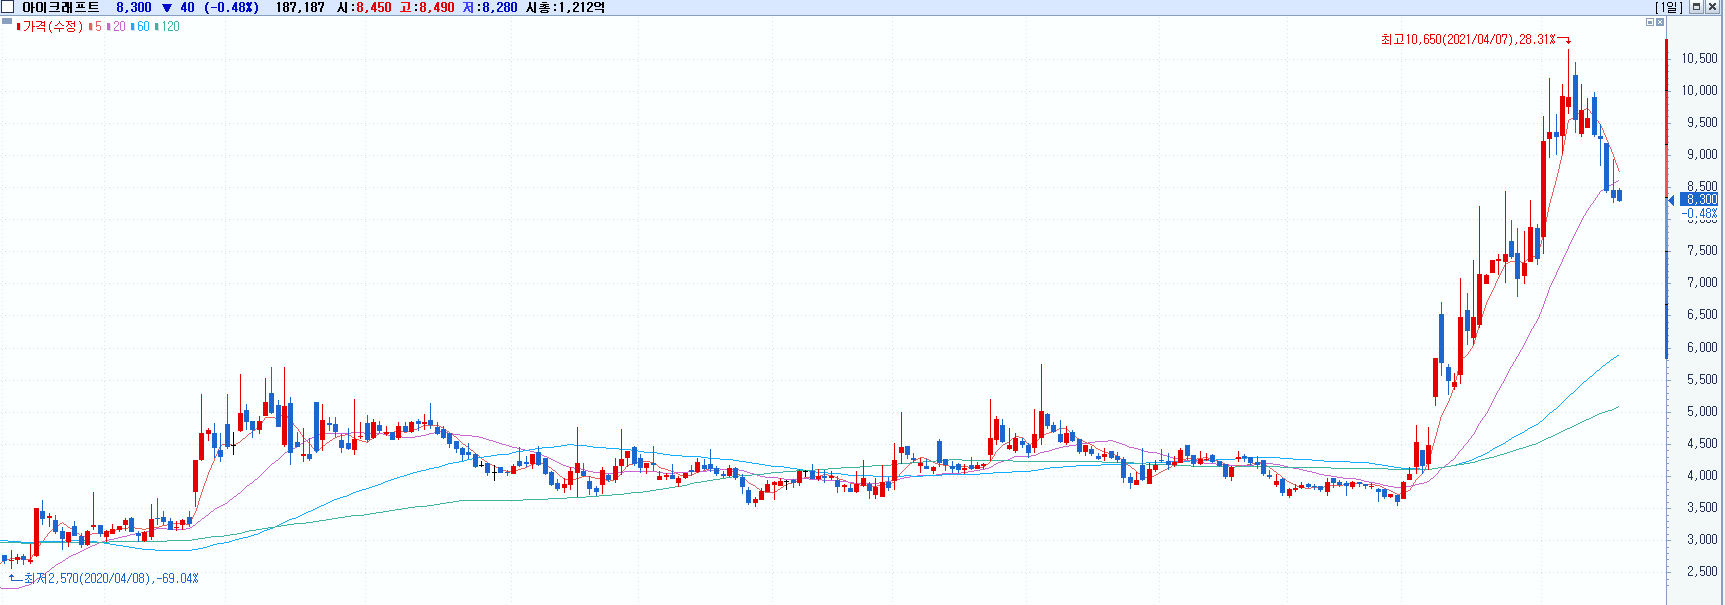The image size is (1725, 605).
Task: Click the 4,000 price axis label
Action: click(1702, 475)
